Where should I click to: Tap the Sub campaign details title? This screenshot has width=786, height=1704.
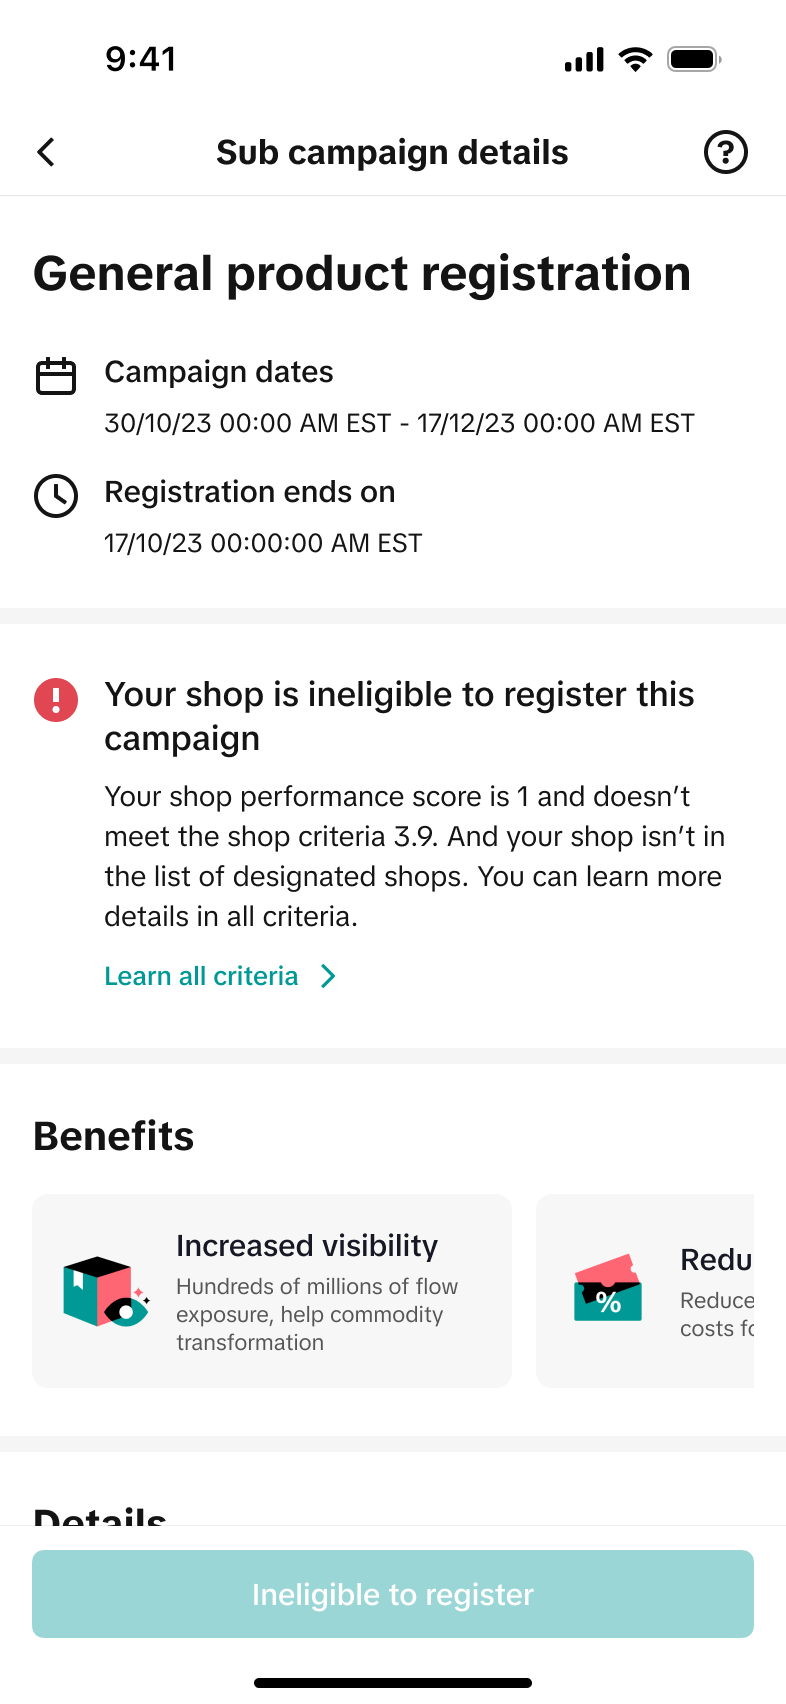point(392,152)
